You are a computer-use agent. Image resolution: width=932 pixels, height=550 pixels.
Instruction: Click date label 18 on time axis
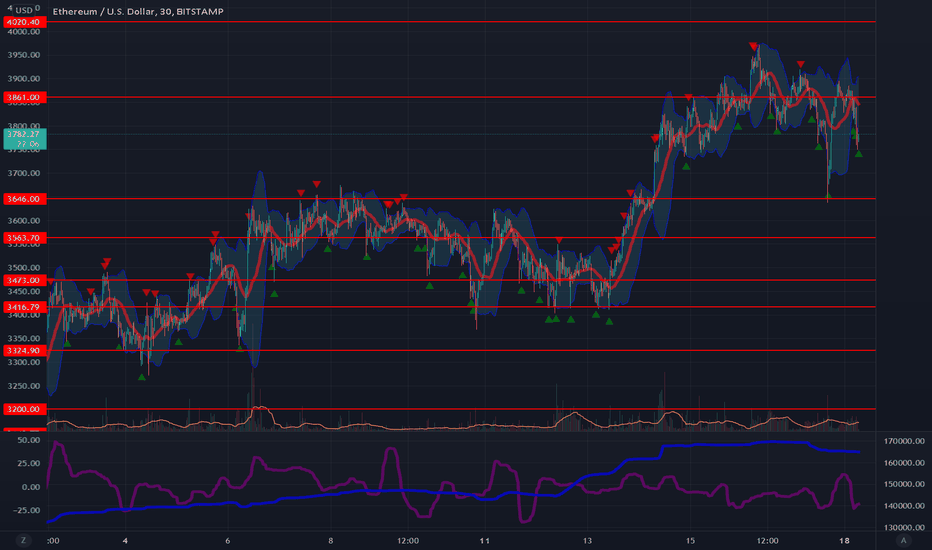pyautogui.click(x=844, y=540)
